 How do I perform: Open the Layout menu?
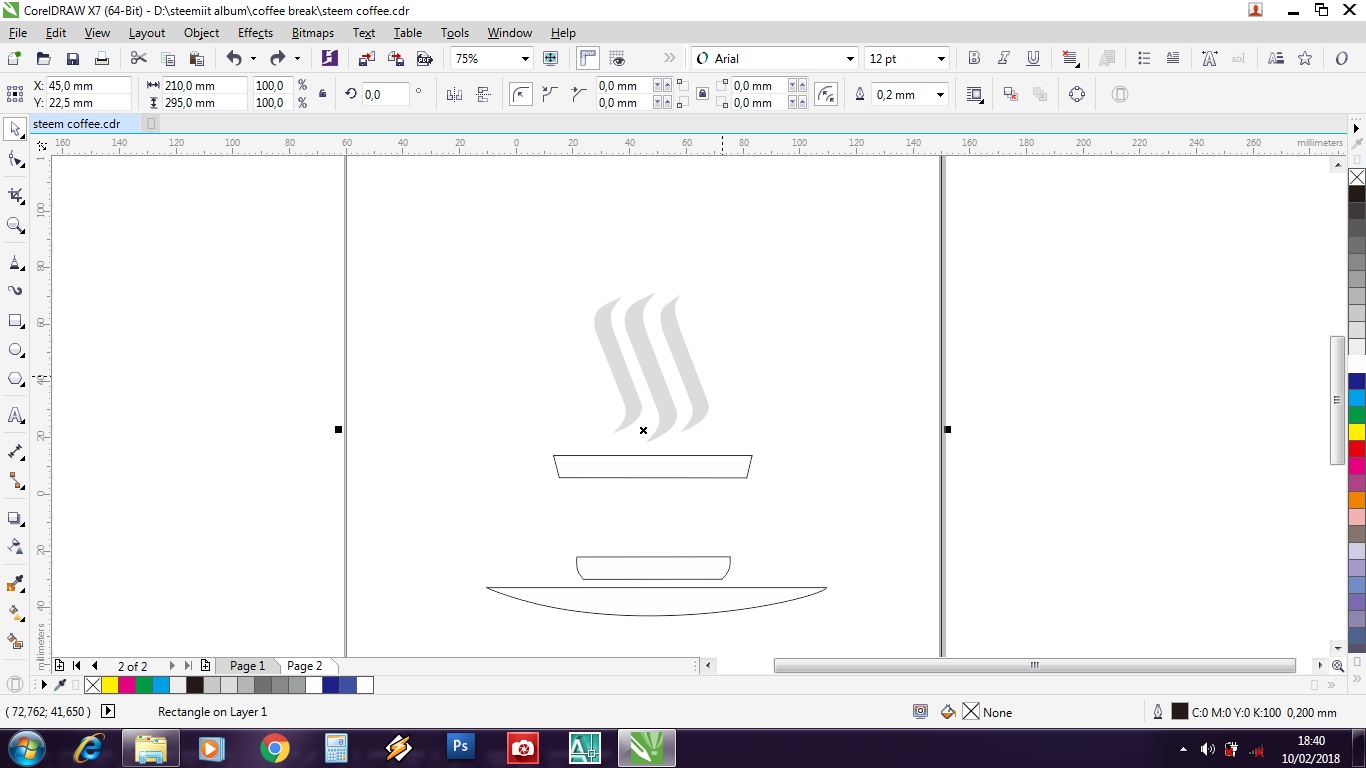click(147, 33)
